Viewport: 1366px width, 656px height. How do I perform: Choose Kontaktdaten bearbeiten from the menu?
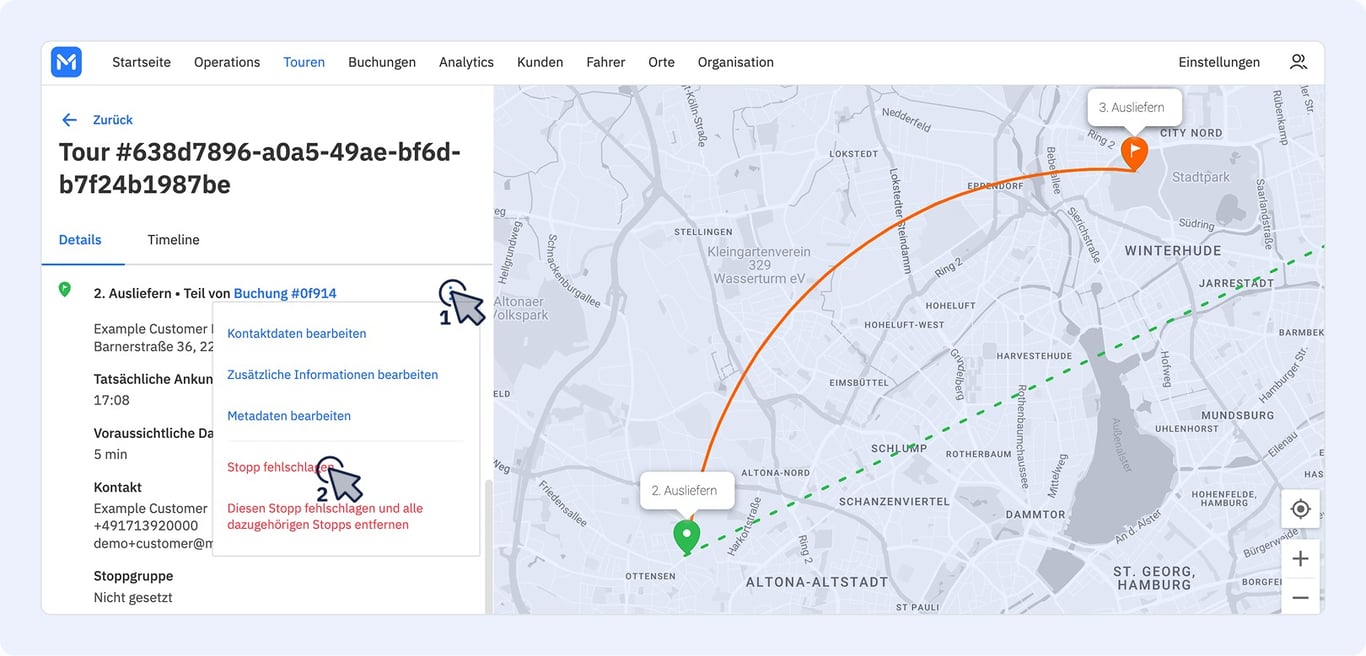click(x=297, y=334)
